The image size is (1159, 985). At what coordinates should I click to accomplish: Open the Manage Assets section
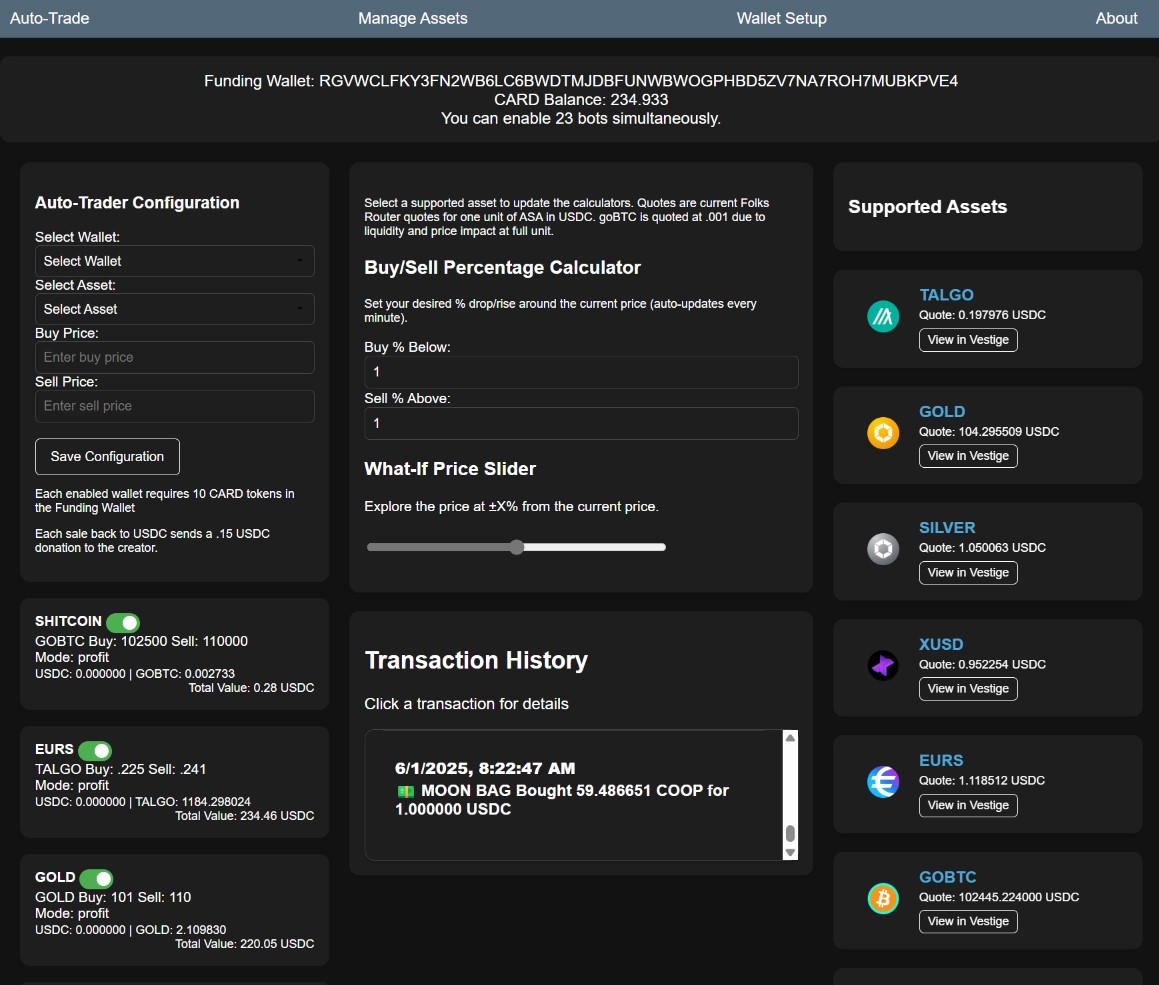click(412, 18)
